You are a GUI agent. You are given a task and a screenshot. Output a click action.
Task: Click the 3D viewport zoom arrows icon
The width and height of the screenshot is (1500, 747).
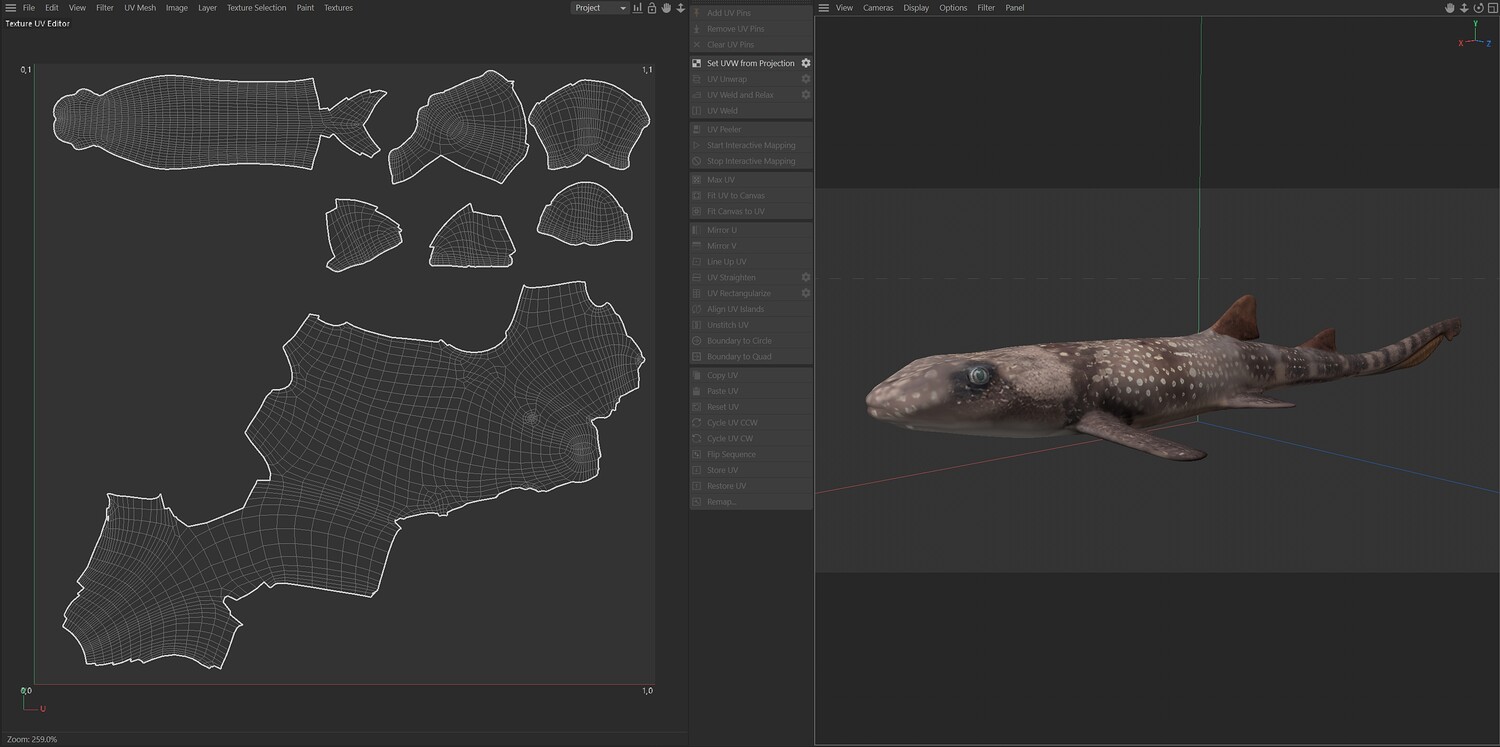point(1463,8)
